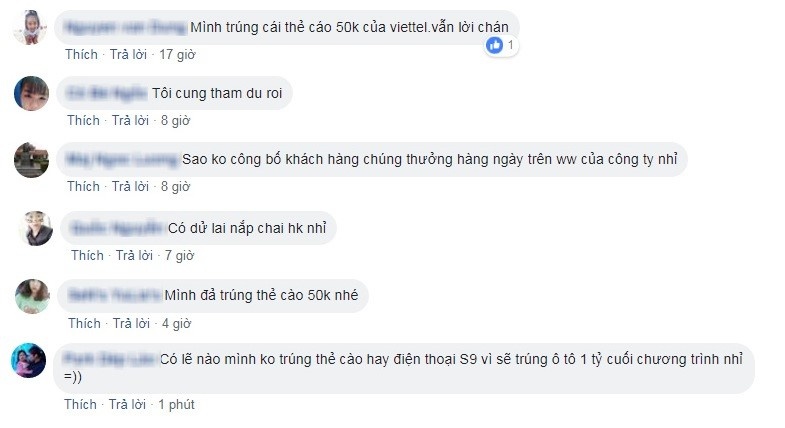This screenshot has width=785, height=428.
Task: Click Trả lời under the Viettel 50k comment
Action: pos(129,54)
